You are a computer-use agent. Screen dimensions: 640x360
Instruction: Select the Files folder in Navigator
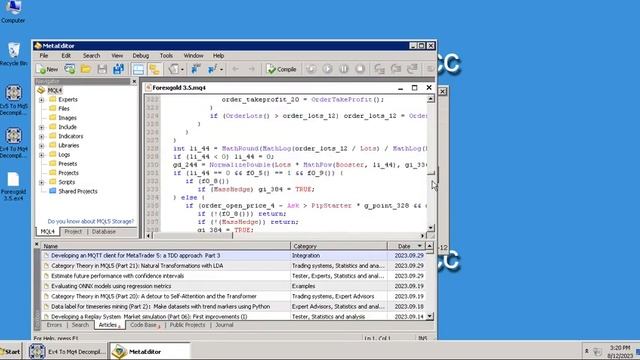point(64,109)
